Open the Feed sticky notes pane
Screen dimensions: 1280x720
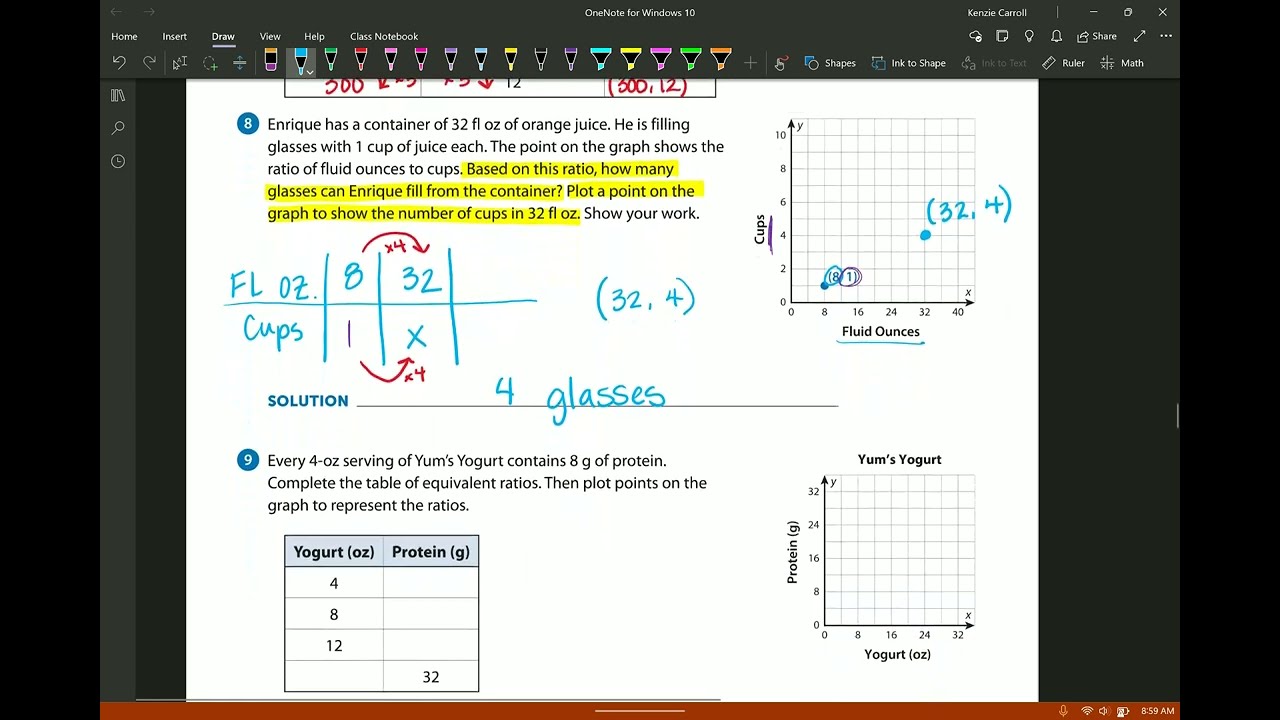(x=1002, y=36)
